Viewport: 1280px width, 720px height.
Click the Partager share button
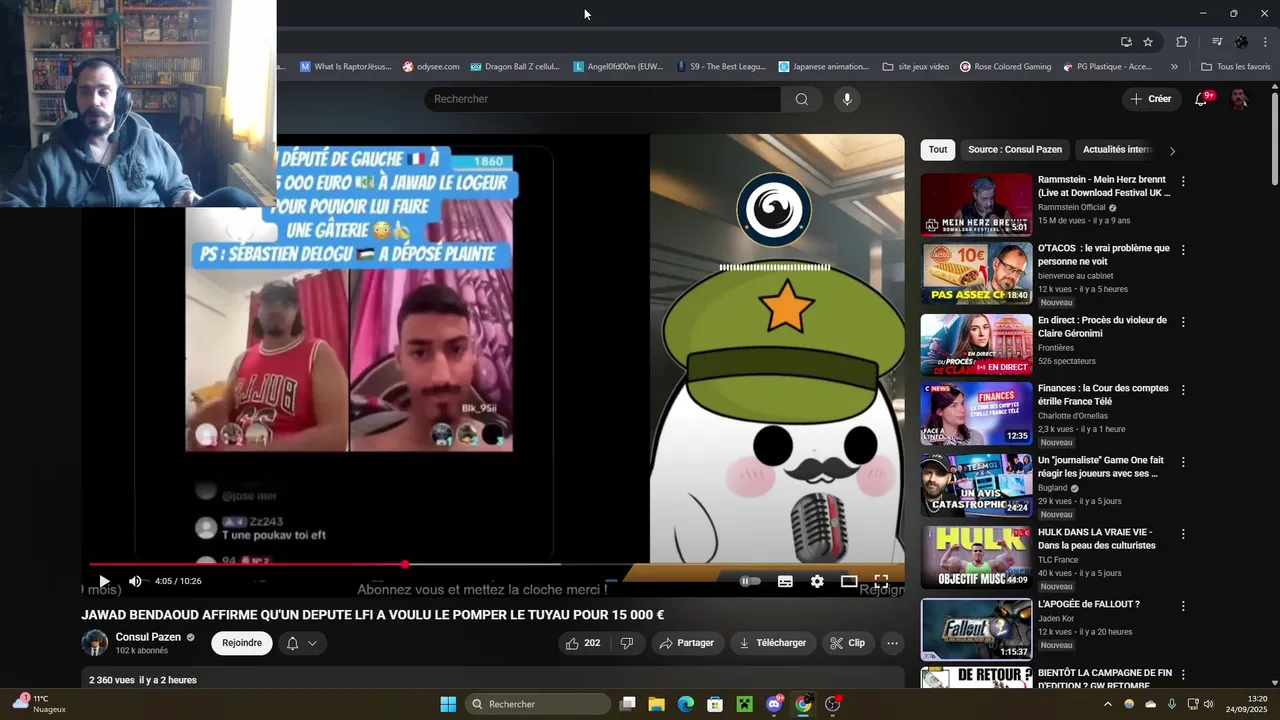688,643
